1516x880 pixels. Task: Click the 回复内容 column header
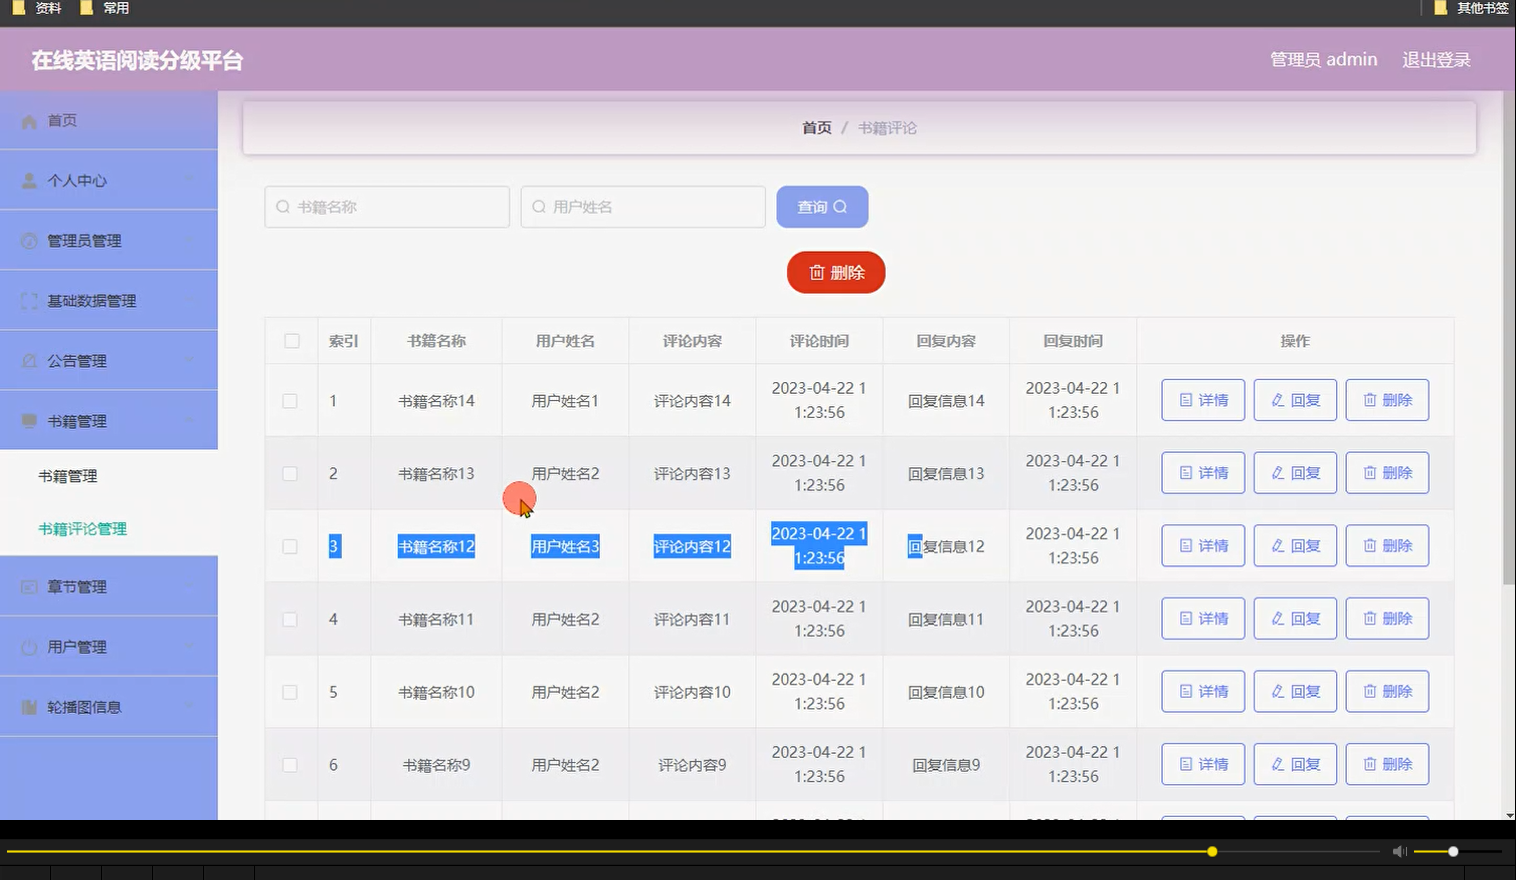(x=946, y=341)
